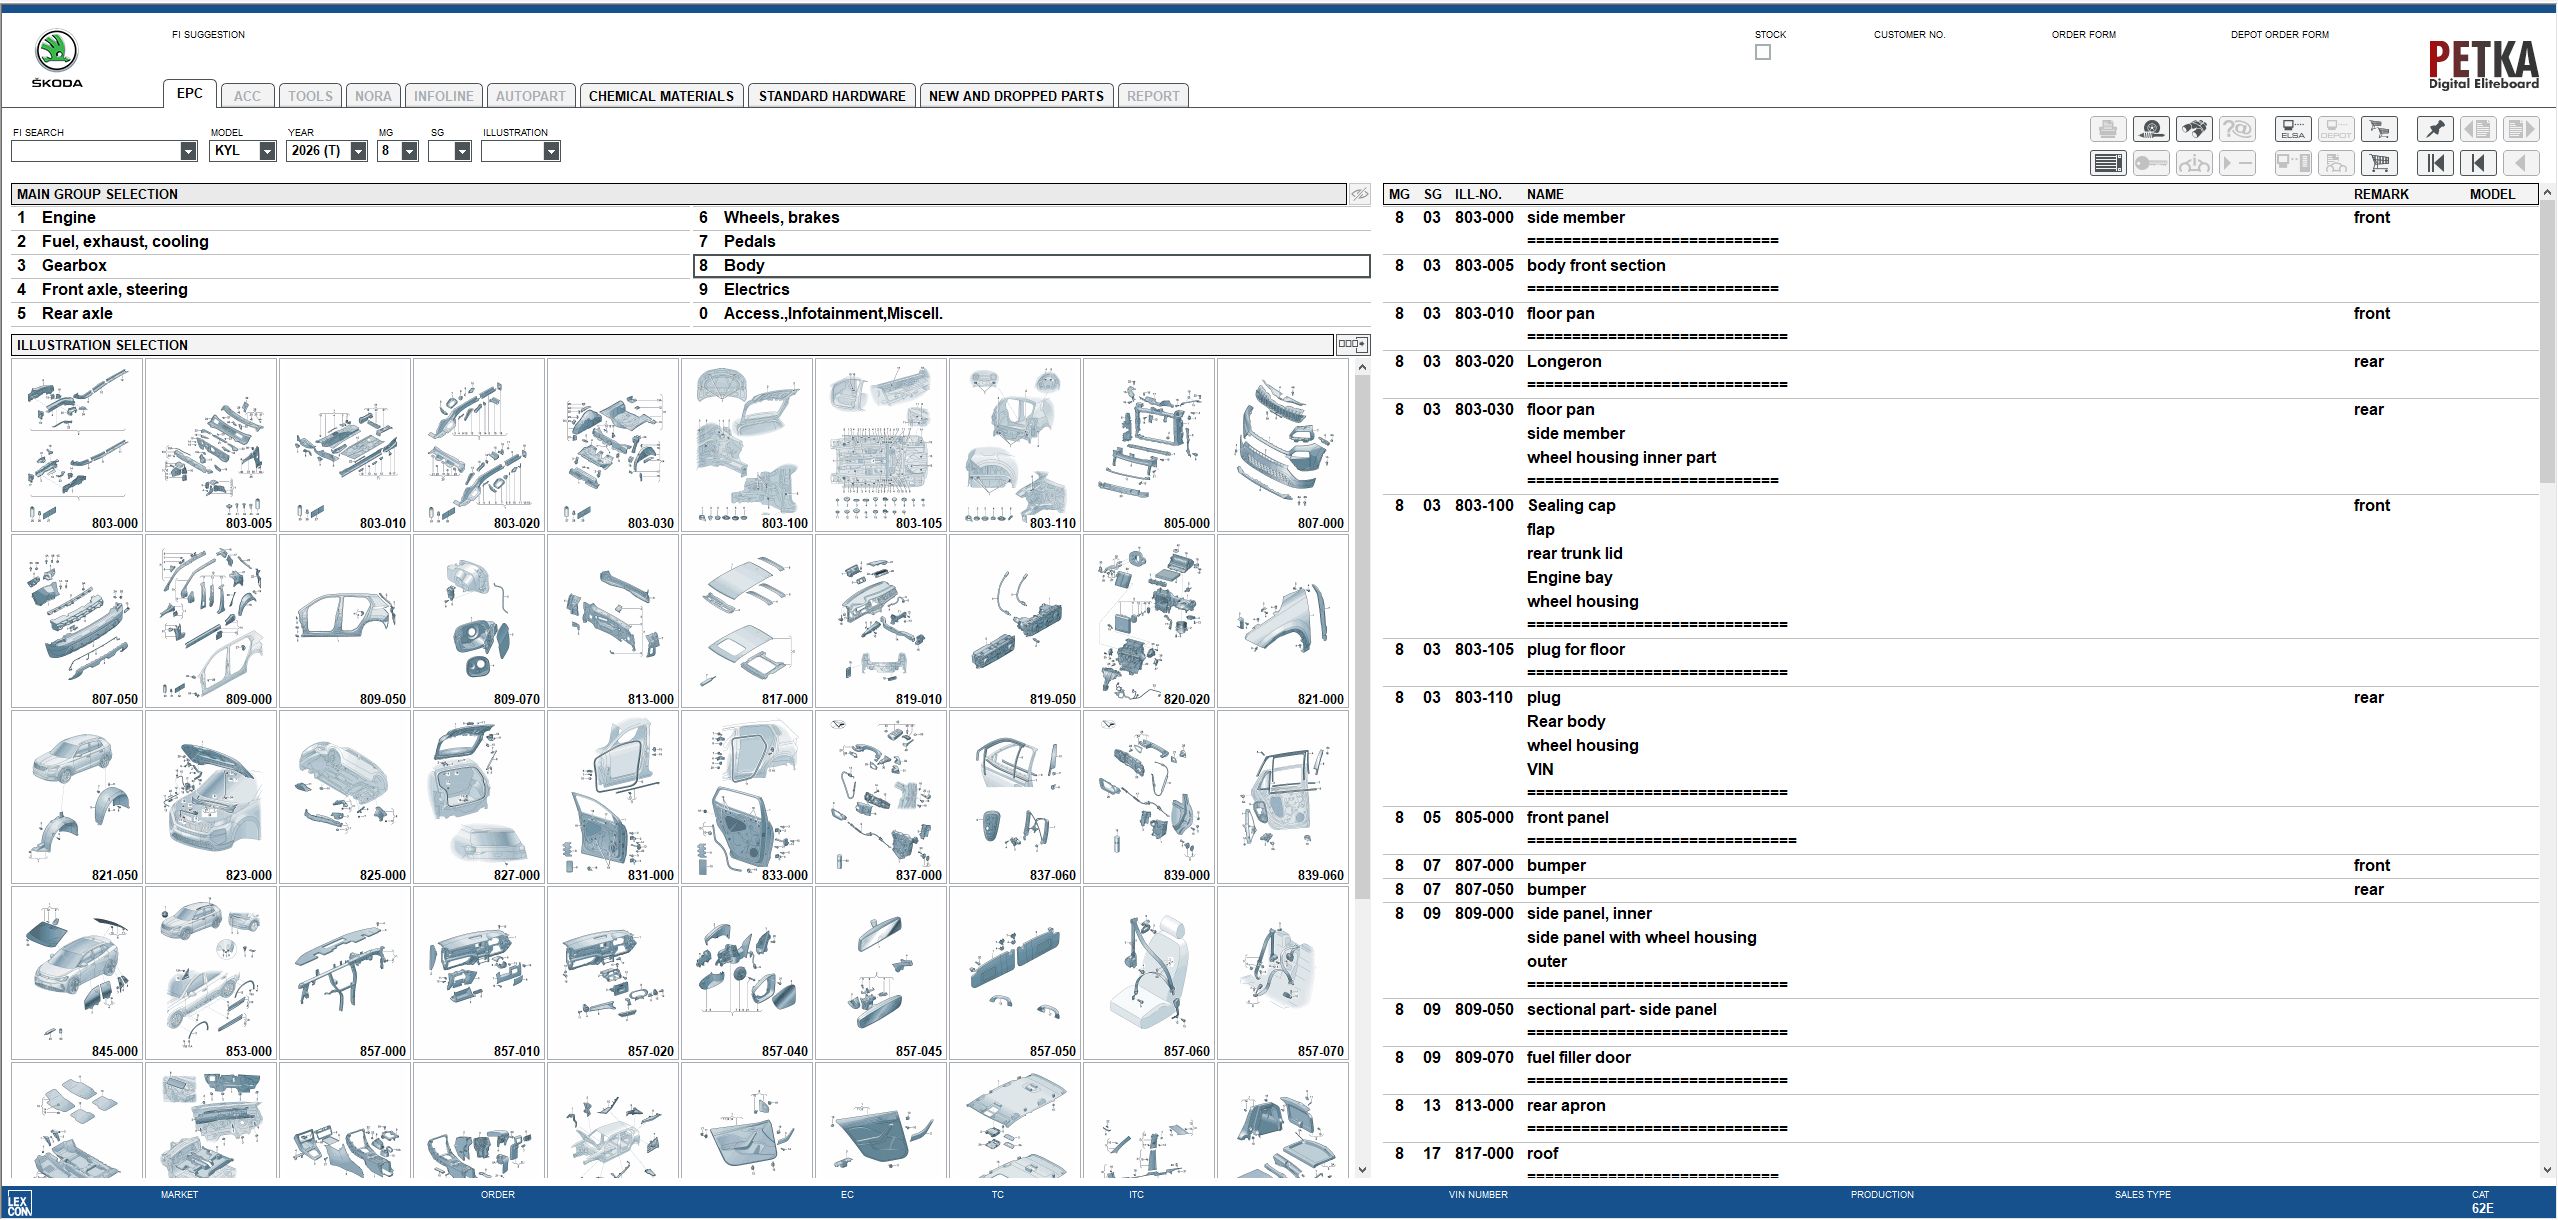Switch to the ACC tab
Screen dimensions: 2558x1220
(247, 96)
